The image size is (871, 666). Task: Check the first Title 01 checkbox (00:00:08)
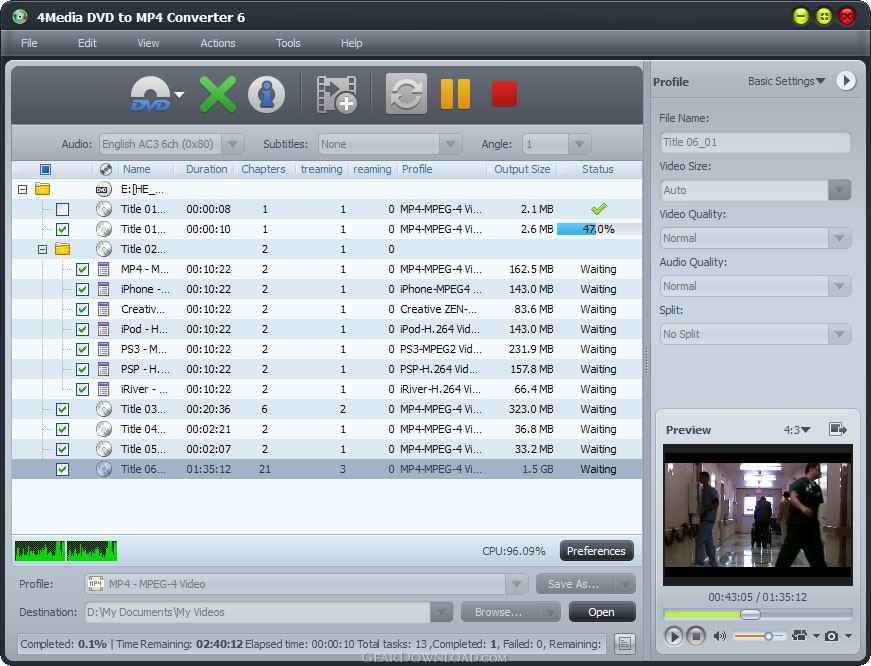point(63,209)
